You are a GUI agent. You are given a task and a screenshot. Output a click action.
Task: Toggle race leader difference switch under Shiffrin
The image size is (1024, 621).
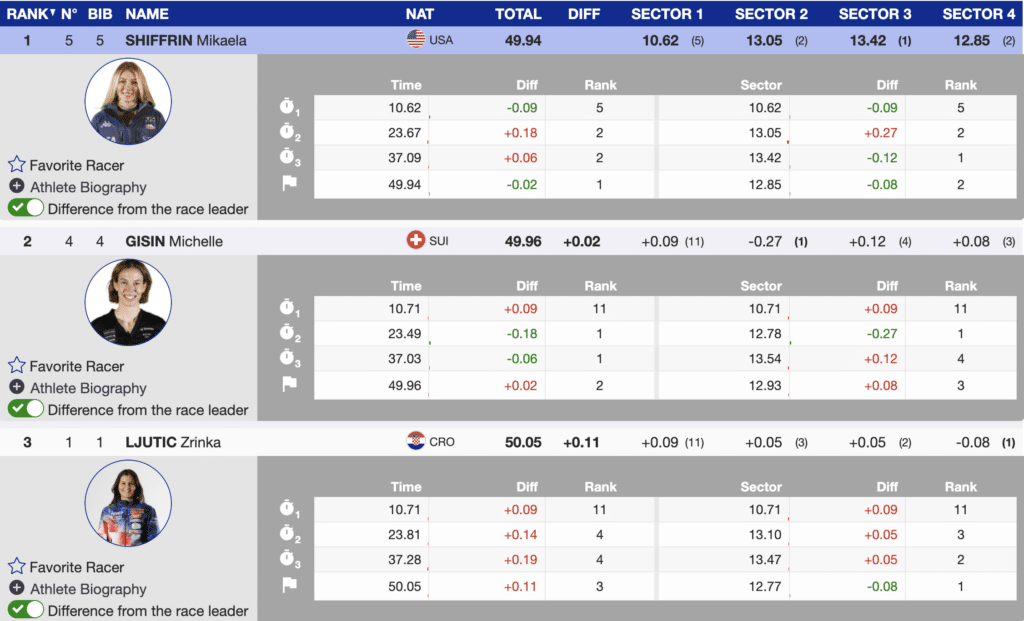(x=26, y=208)
